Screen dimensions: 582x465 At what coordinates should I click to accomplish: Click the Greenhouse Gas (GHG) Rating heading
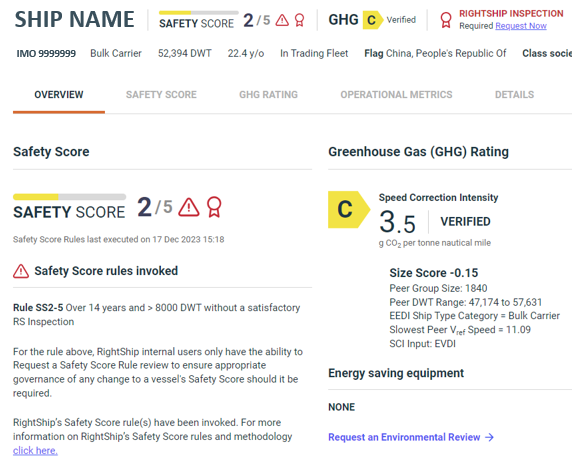coord(418,151)
